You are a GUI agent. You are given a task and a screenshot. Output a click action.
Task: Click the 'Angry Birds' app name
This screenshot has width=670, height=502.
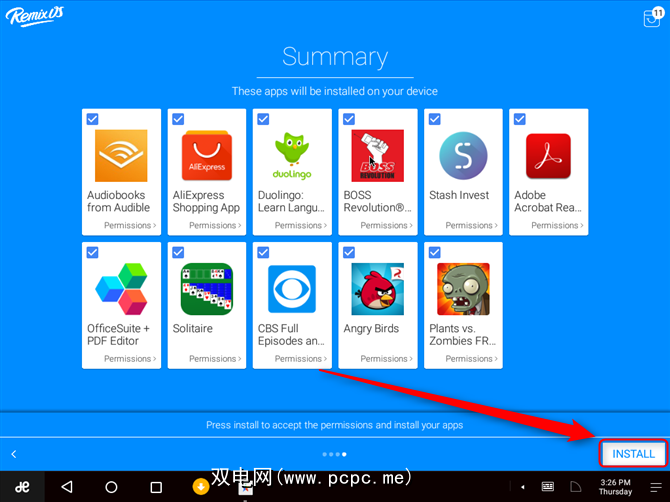(x=371, y=329)
